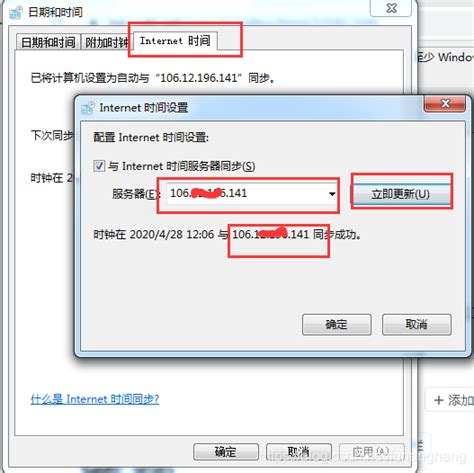The height and width of the screenshot is (473, 474).
Task: Click the 服务器 server address input field
Action: 252,193
